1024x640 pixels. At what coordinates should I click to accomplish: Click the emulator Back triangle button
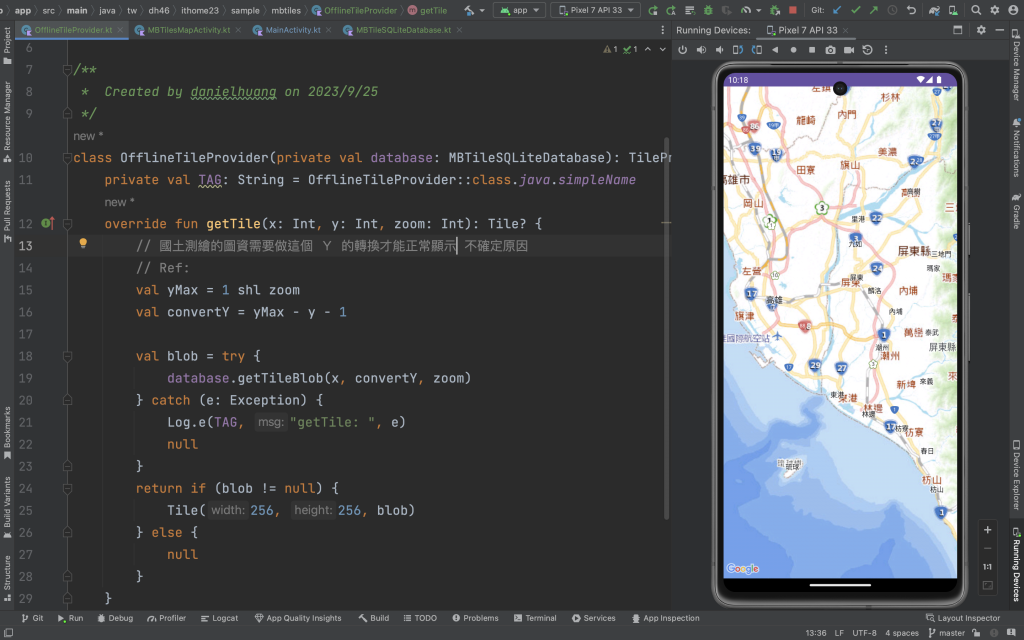pyautogui.click(x=775, y=50)
